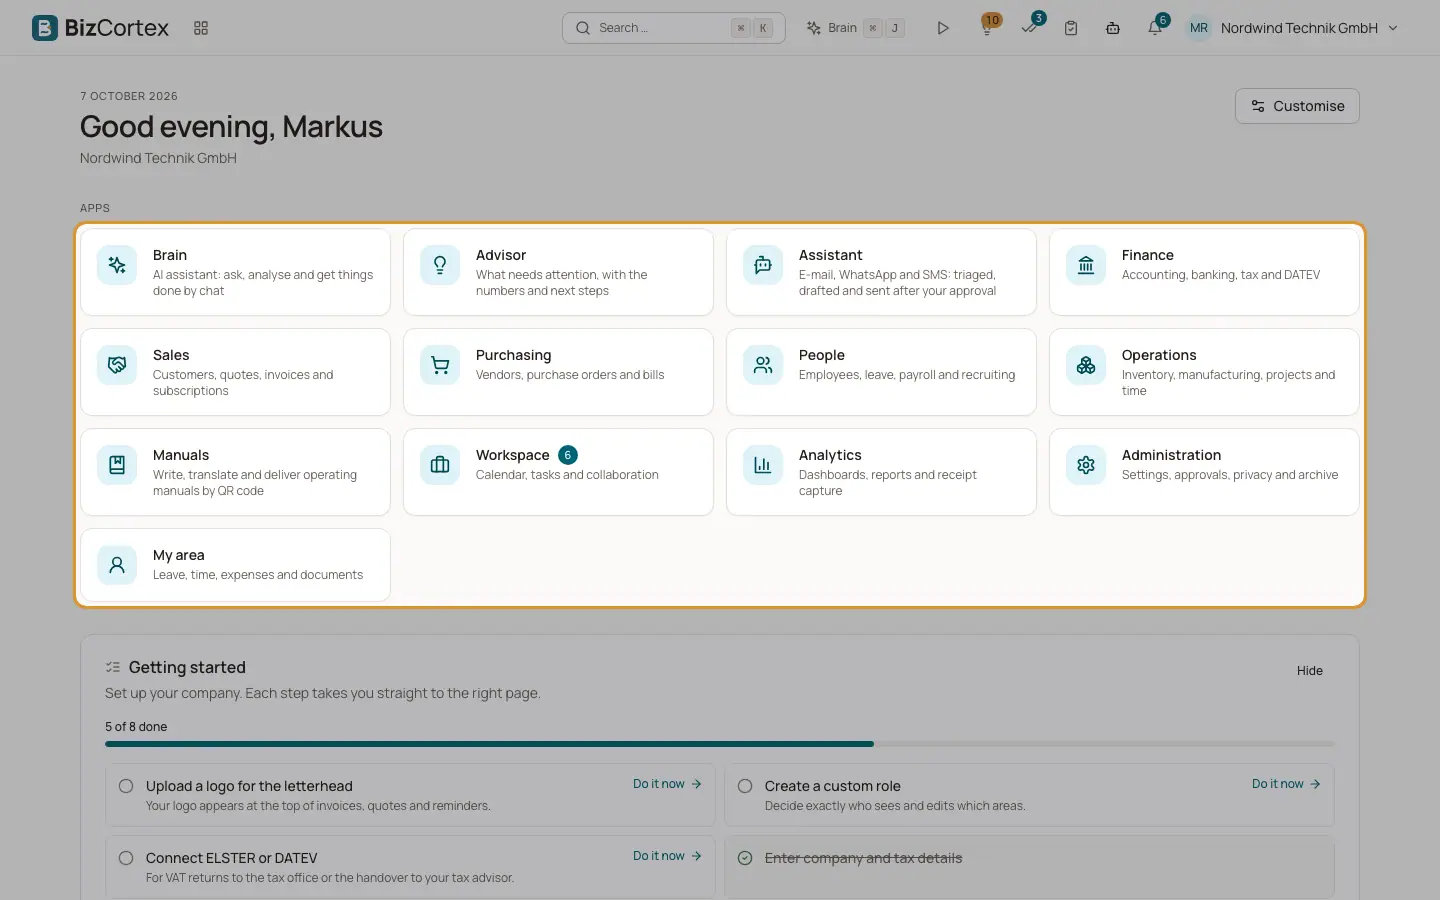Select the Upload a logo step circle
This screenshot has height=900, width=1440.
[x=126, y=786]
